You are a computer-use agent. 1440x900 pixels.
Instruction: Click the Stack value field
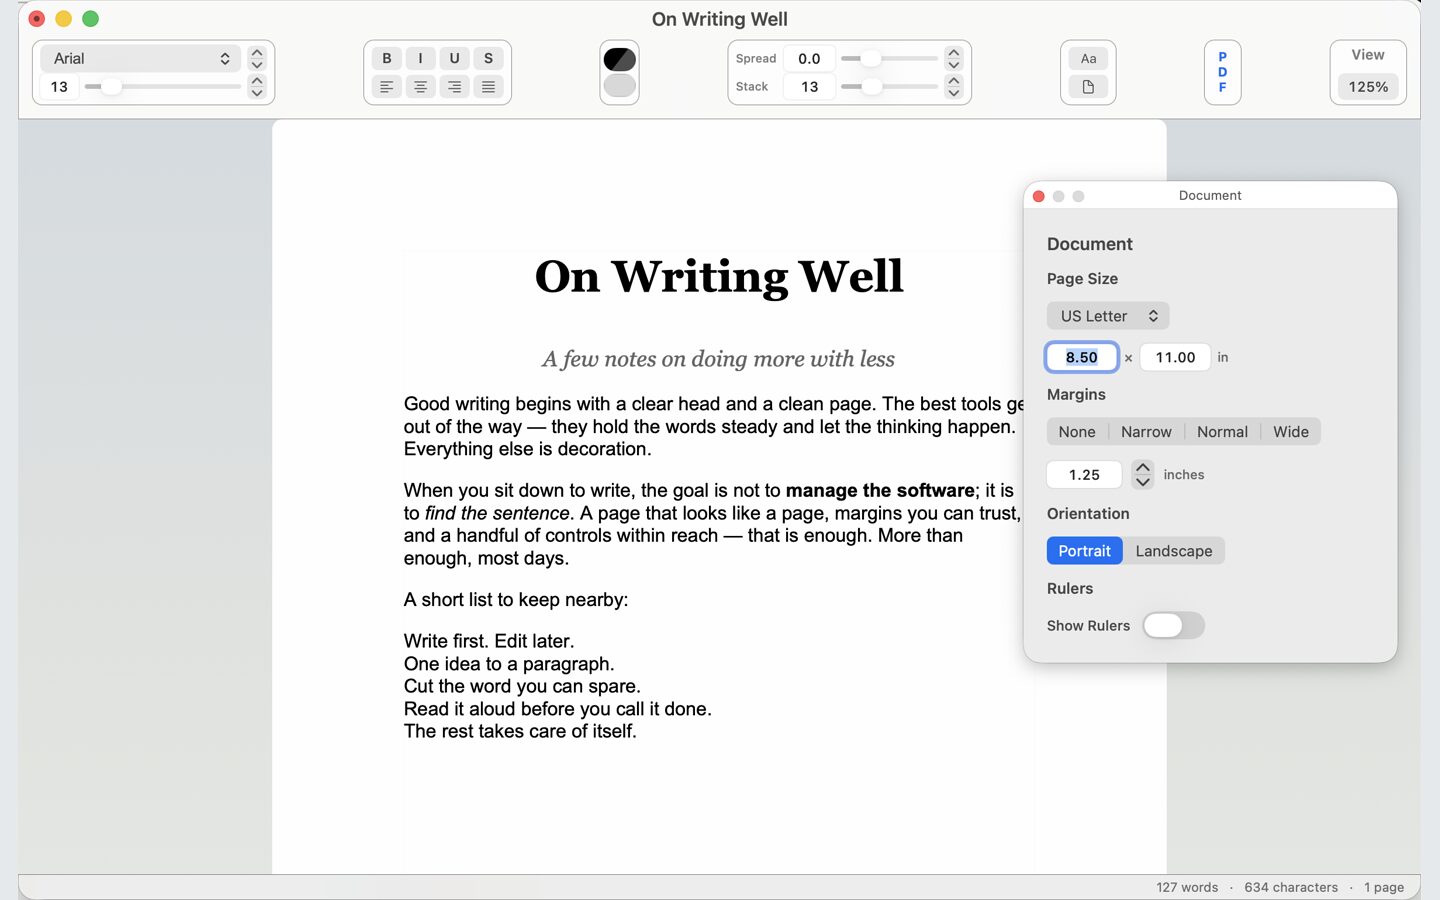(x=809, y=87)
